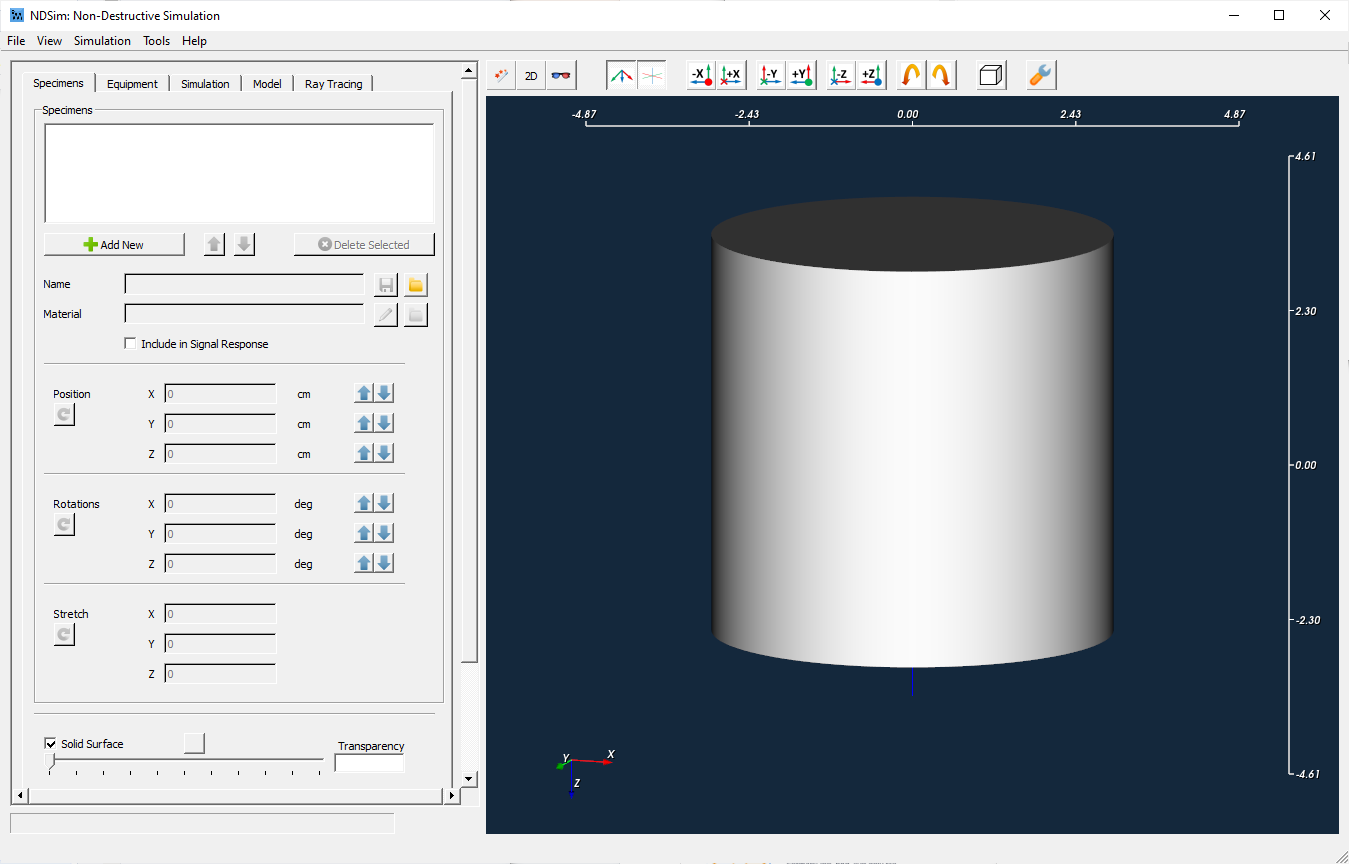Open a specimen file via the folder icon
This screenshot has width=1349, height=864.
point(416,284)
